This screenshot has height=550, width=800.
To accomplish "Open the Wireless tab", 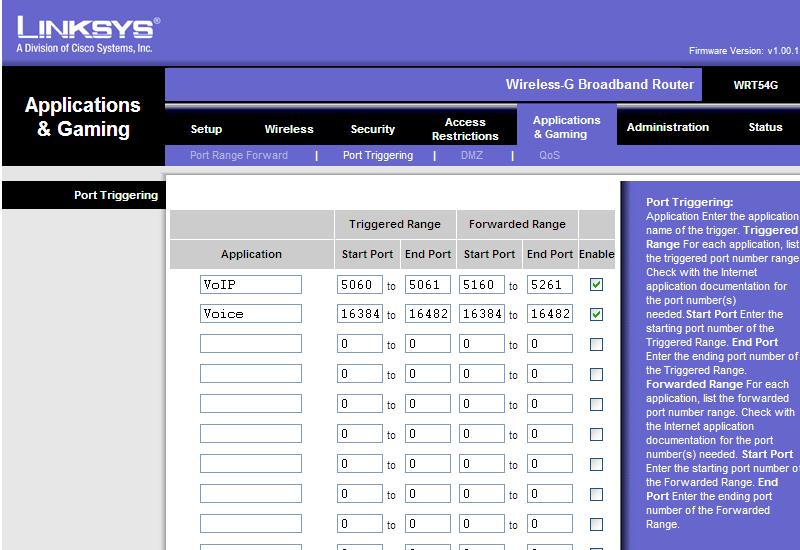I will (289, 129).
